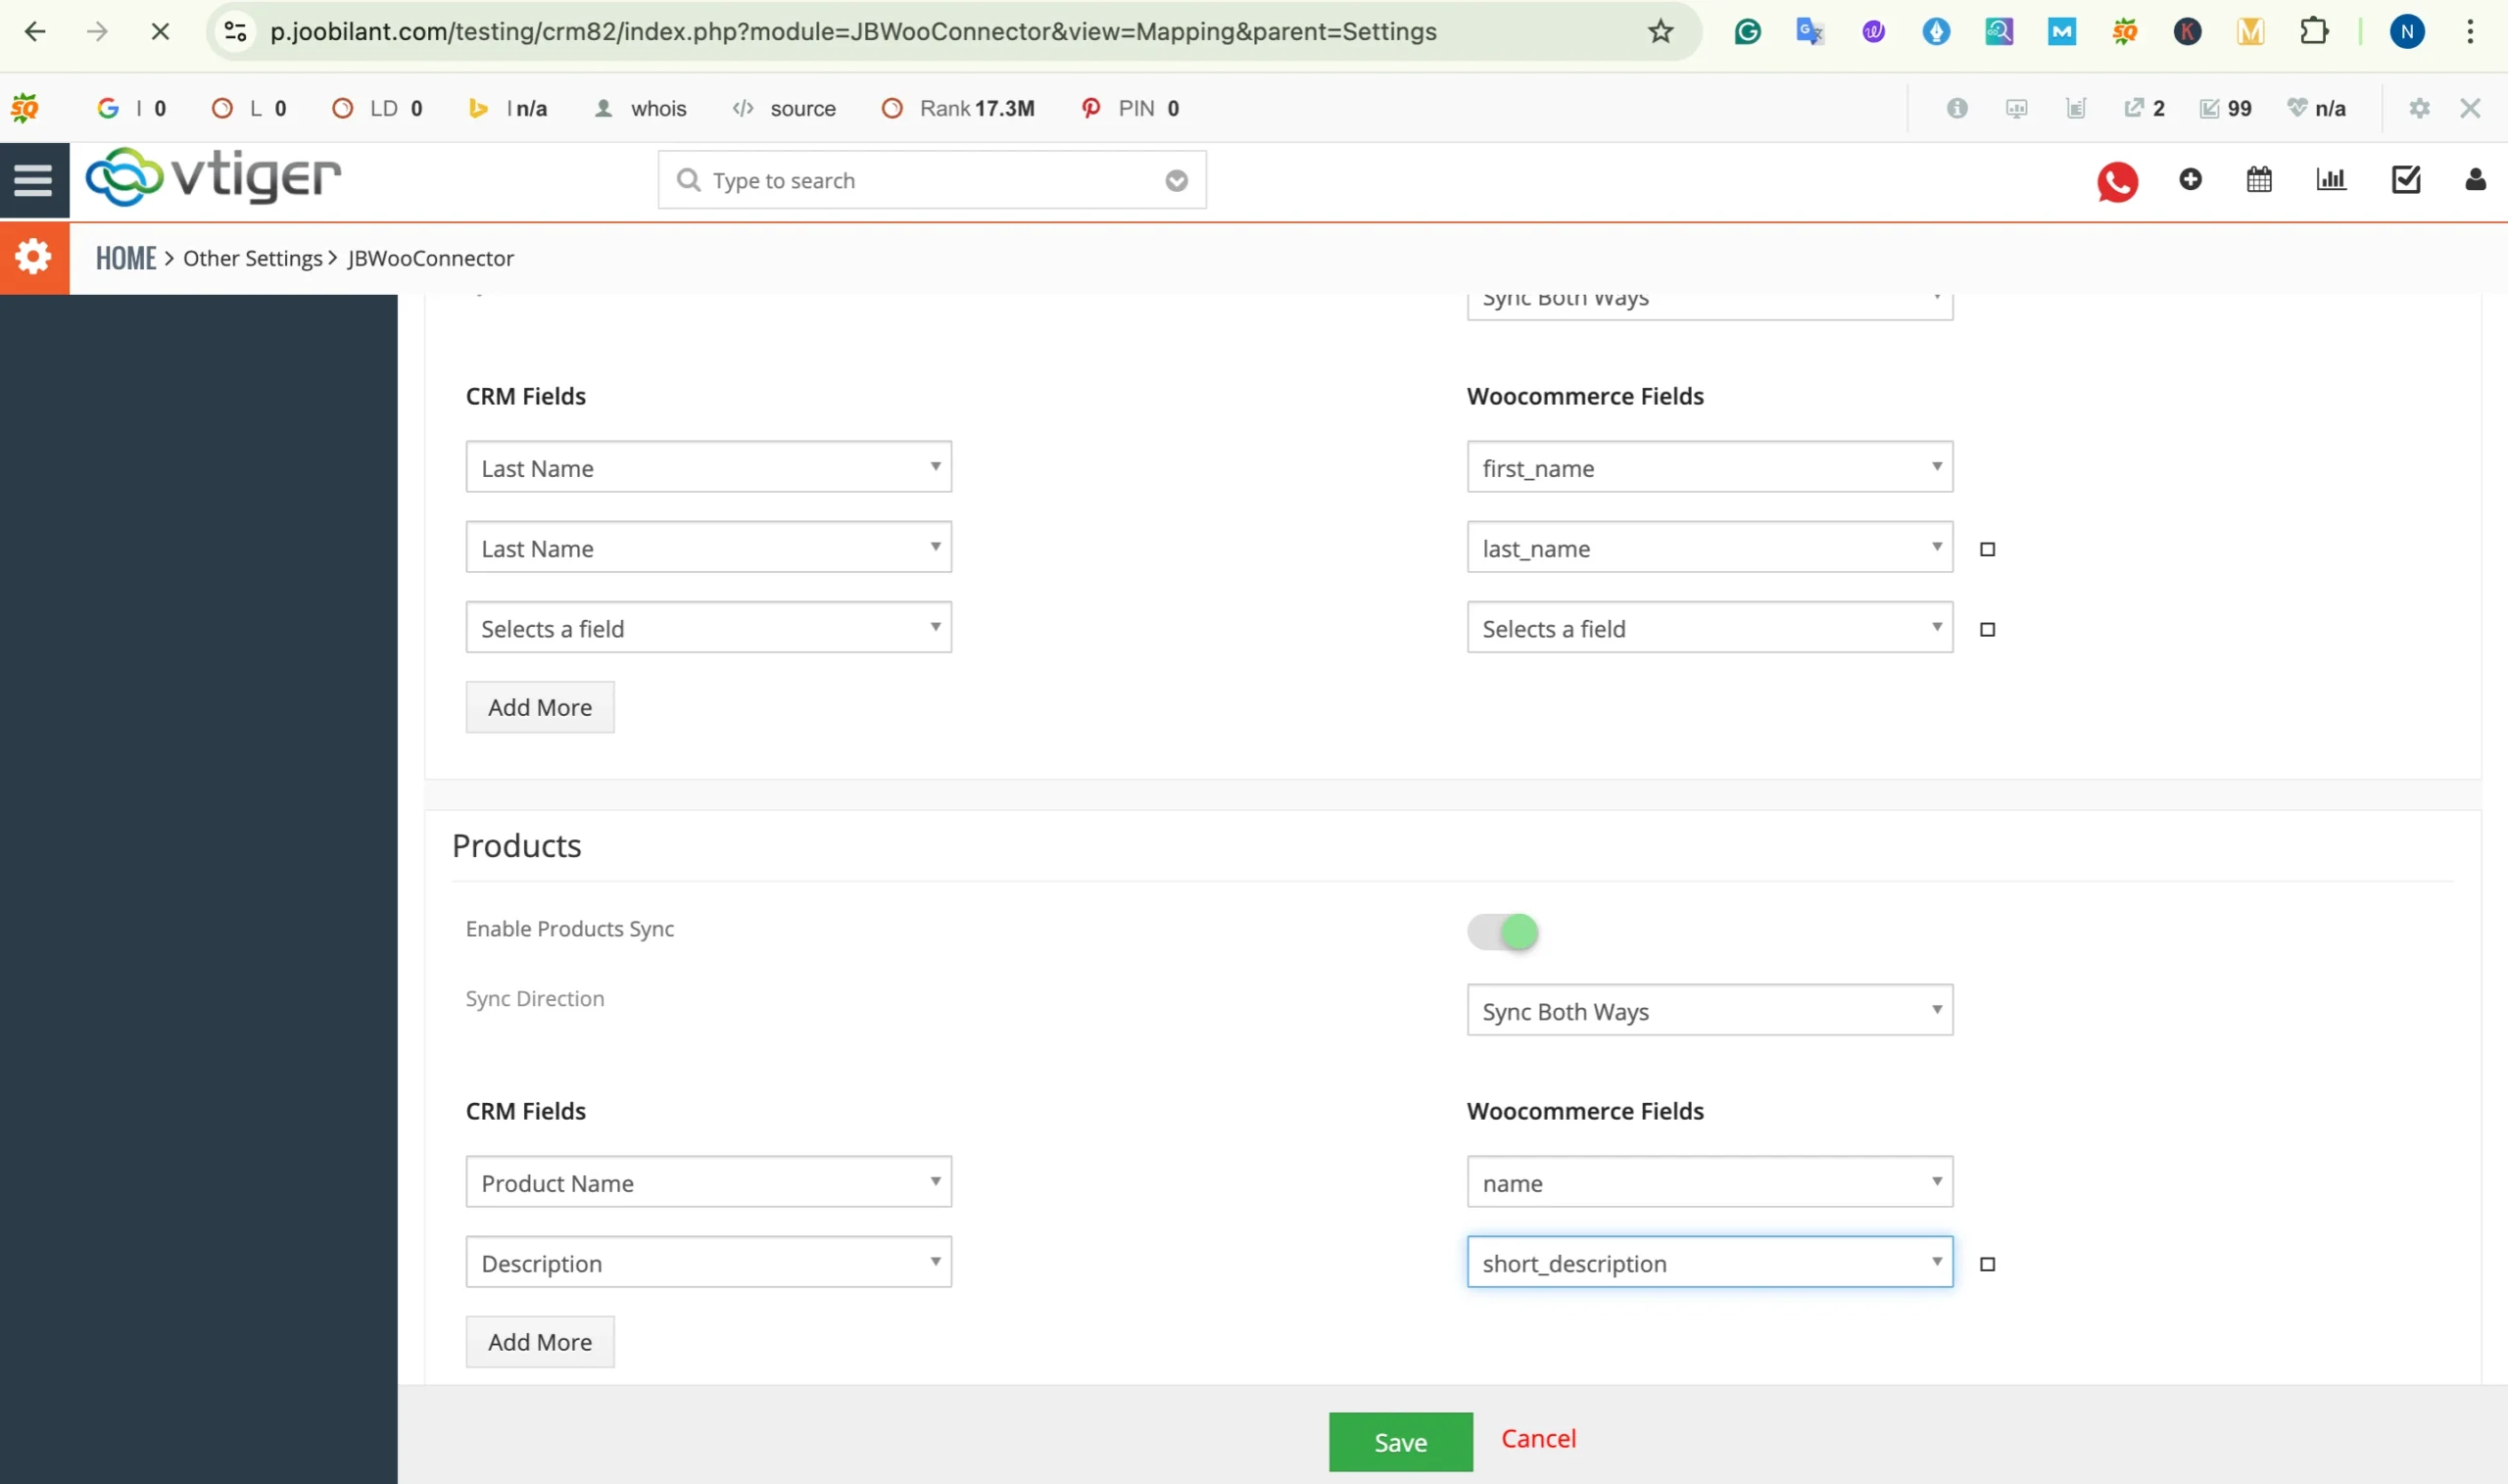Screen dimensions: 2508x1484
Task: Click Other Settings breadcrumb item
Action: click(x=252, y=258)
